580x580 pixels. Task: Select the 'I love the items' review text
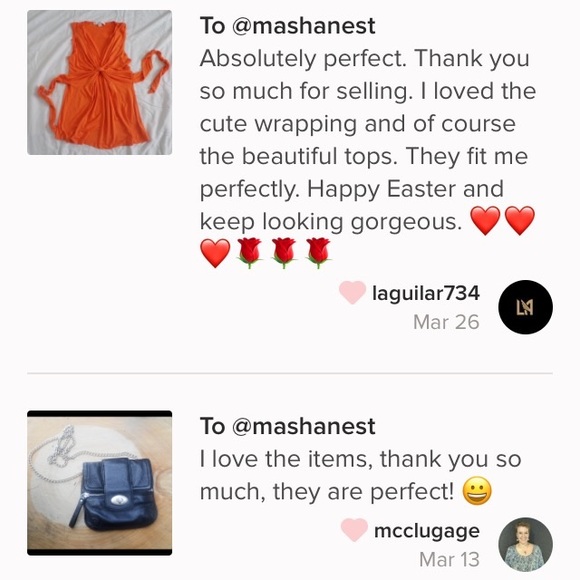click(361, 475)
